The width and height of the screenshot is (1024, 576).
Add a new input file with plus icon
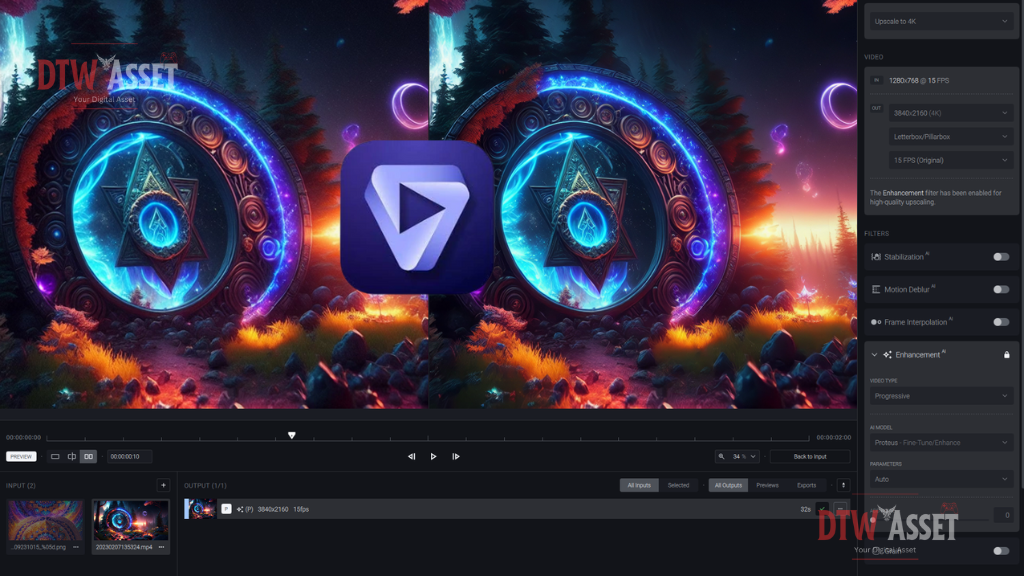tap(163, 485)
